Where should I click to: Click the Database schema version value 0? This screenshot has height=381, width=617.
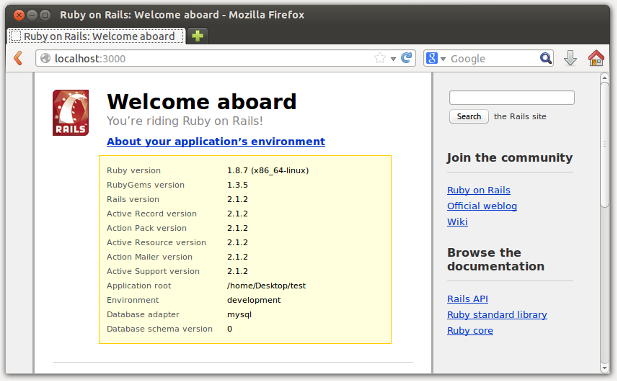[229, 329]
